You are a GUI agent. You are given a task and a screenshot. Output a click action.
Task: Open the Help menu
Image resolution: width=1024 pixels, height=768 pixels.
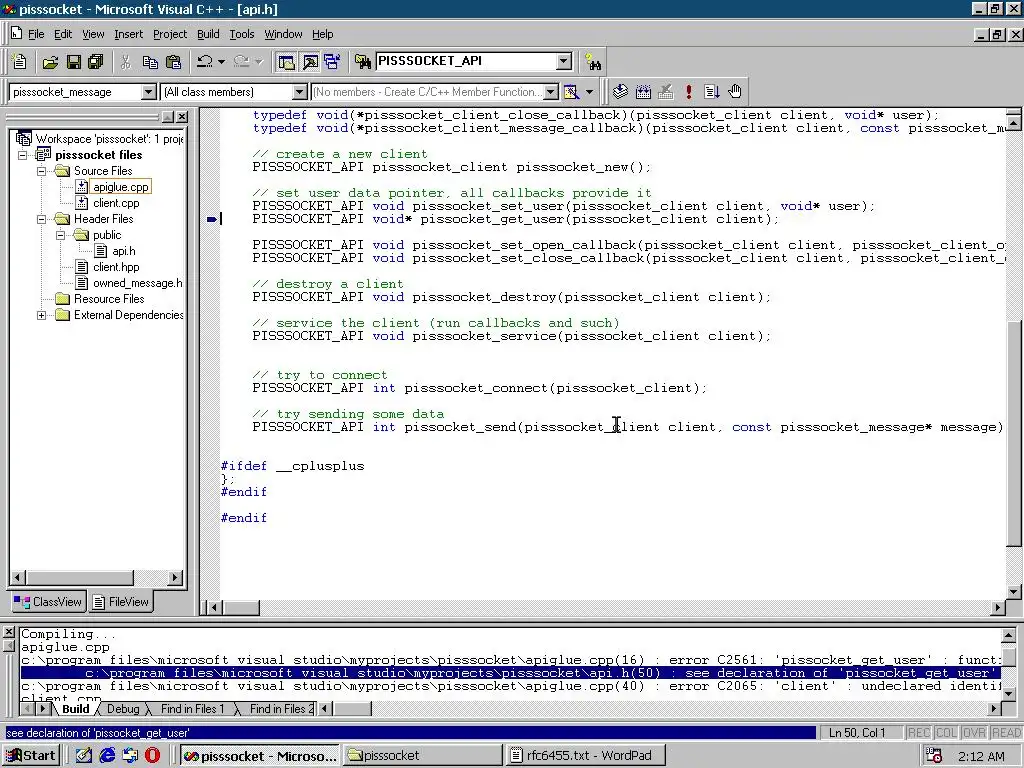coord(323,34)
